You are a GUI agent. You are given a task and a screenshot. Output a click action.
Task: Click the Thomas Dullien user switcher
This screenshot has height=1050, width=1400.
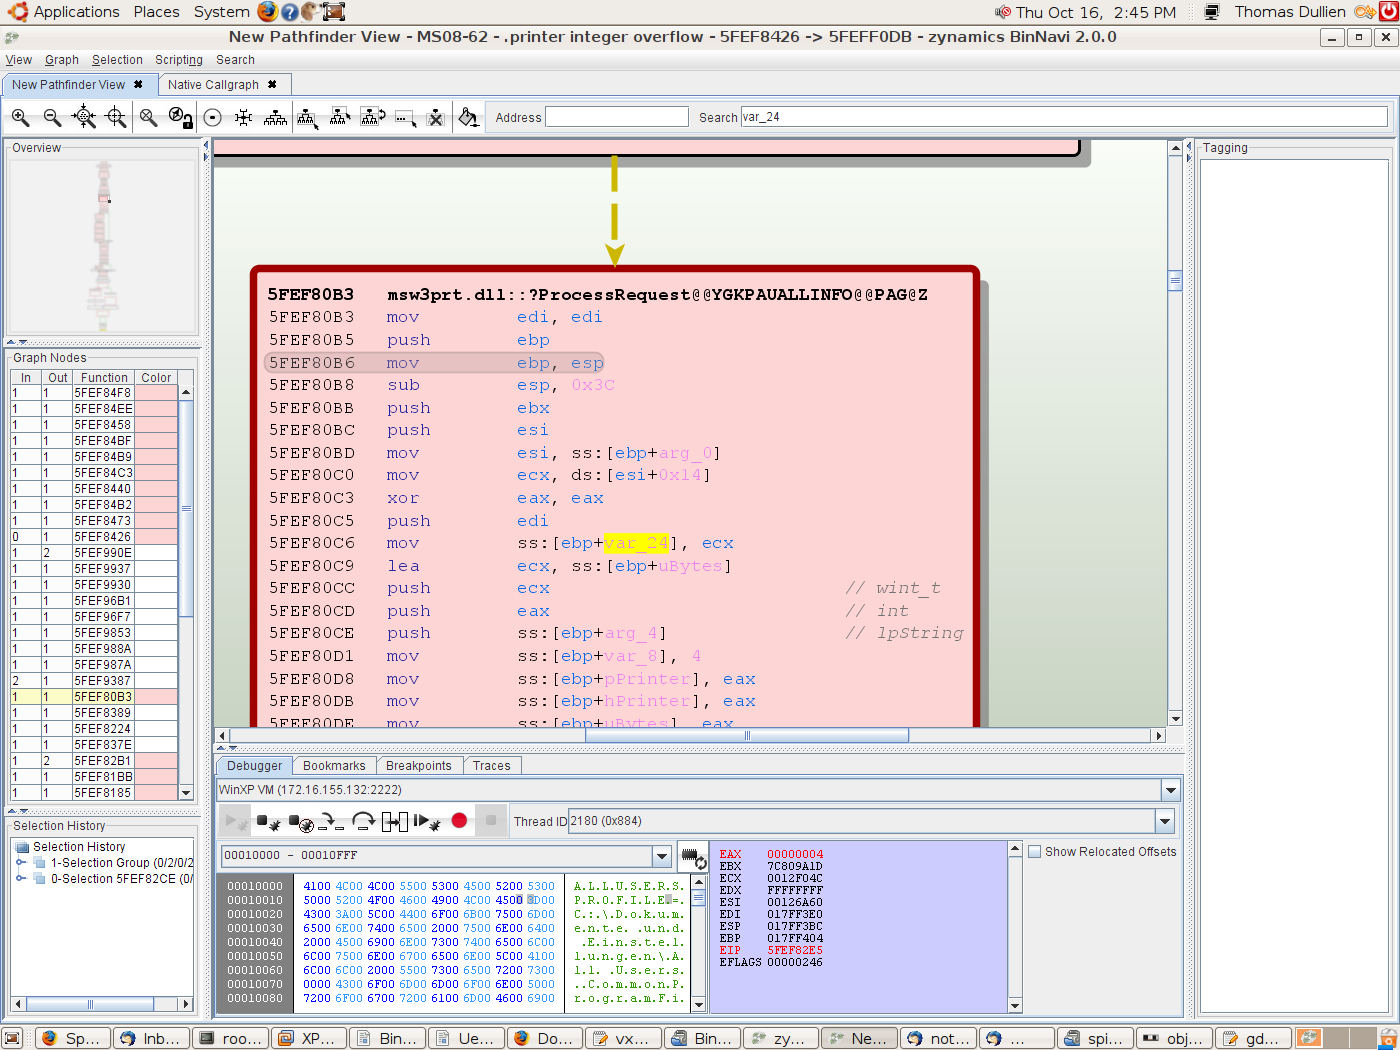pos(1289,12)
